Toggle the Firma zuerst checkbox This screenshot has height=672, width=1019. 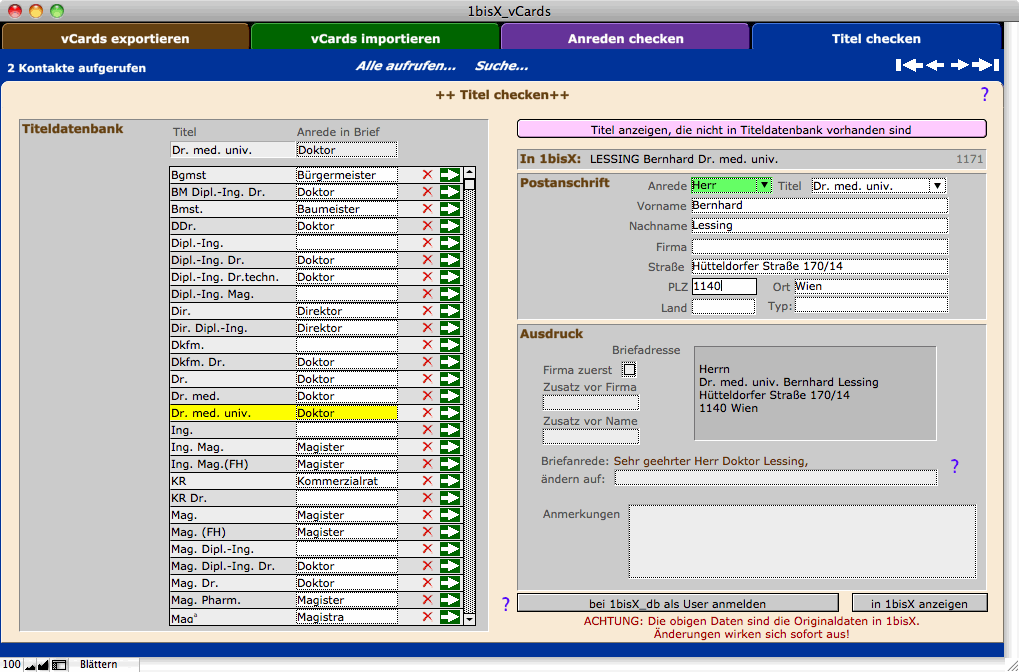pyautogui.click(x=629, y=370)
